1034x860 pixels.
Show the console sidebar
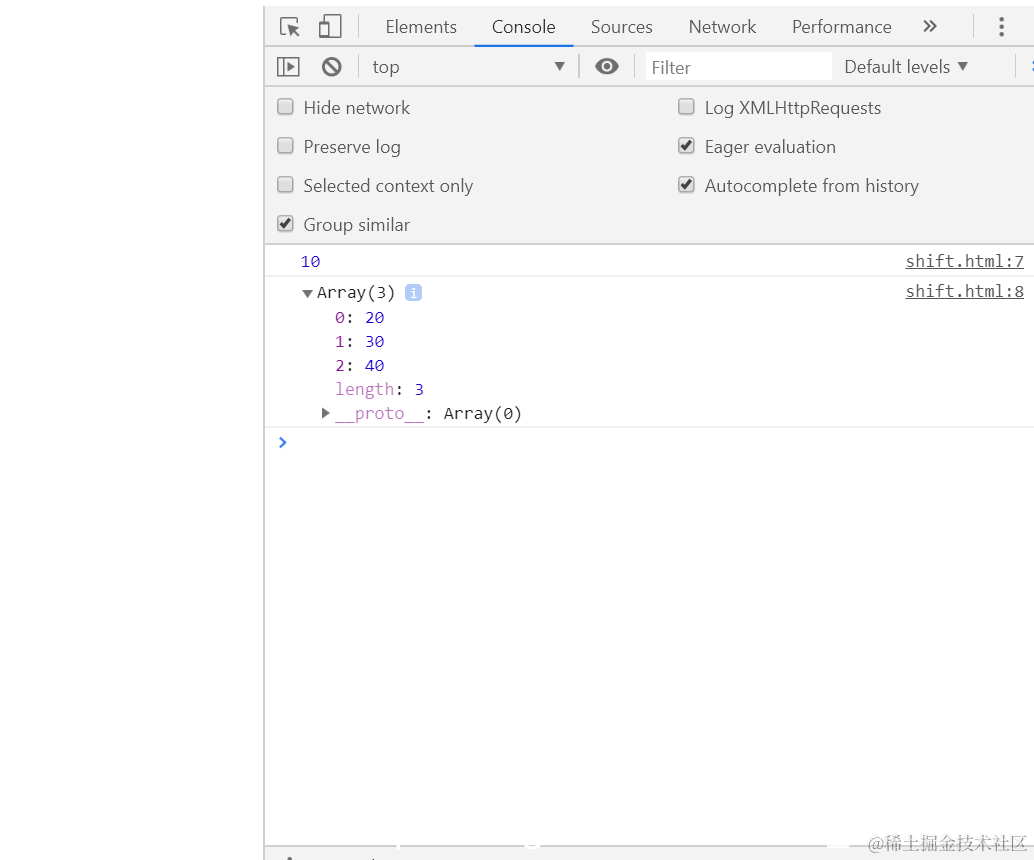288,67
